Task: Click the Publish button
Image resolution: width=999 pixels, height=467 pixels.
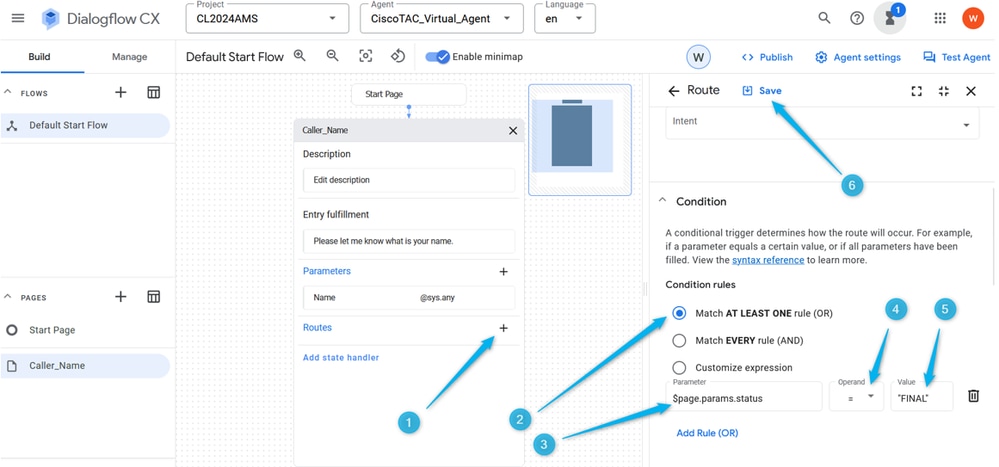Action: click(768, 57)
